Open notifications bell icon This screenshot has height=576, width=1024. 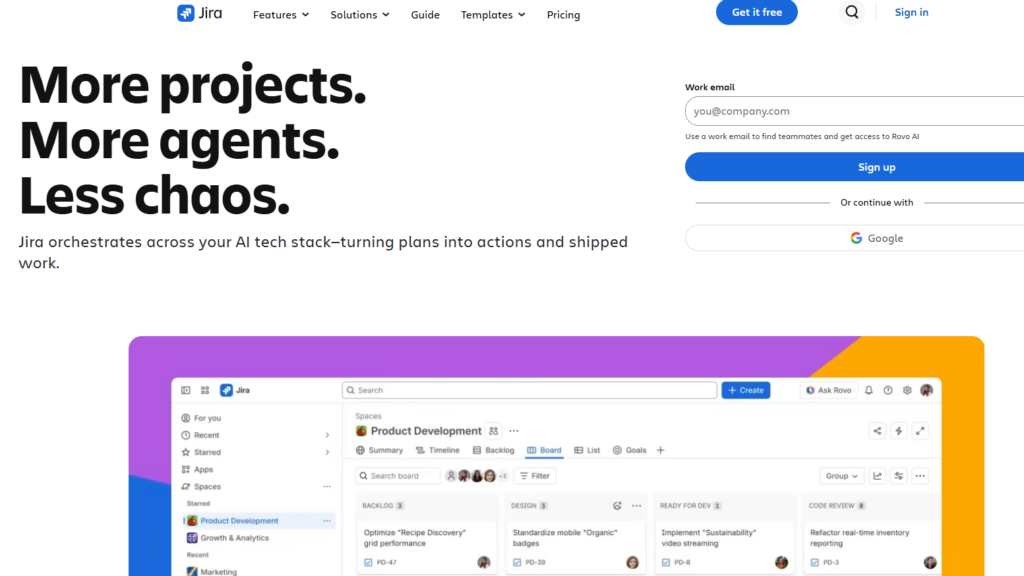(869, 391)
